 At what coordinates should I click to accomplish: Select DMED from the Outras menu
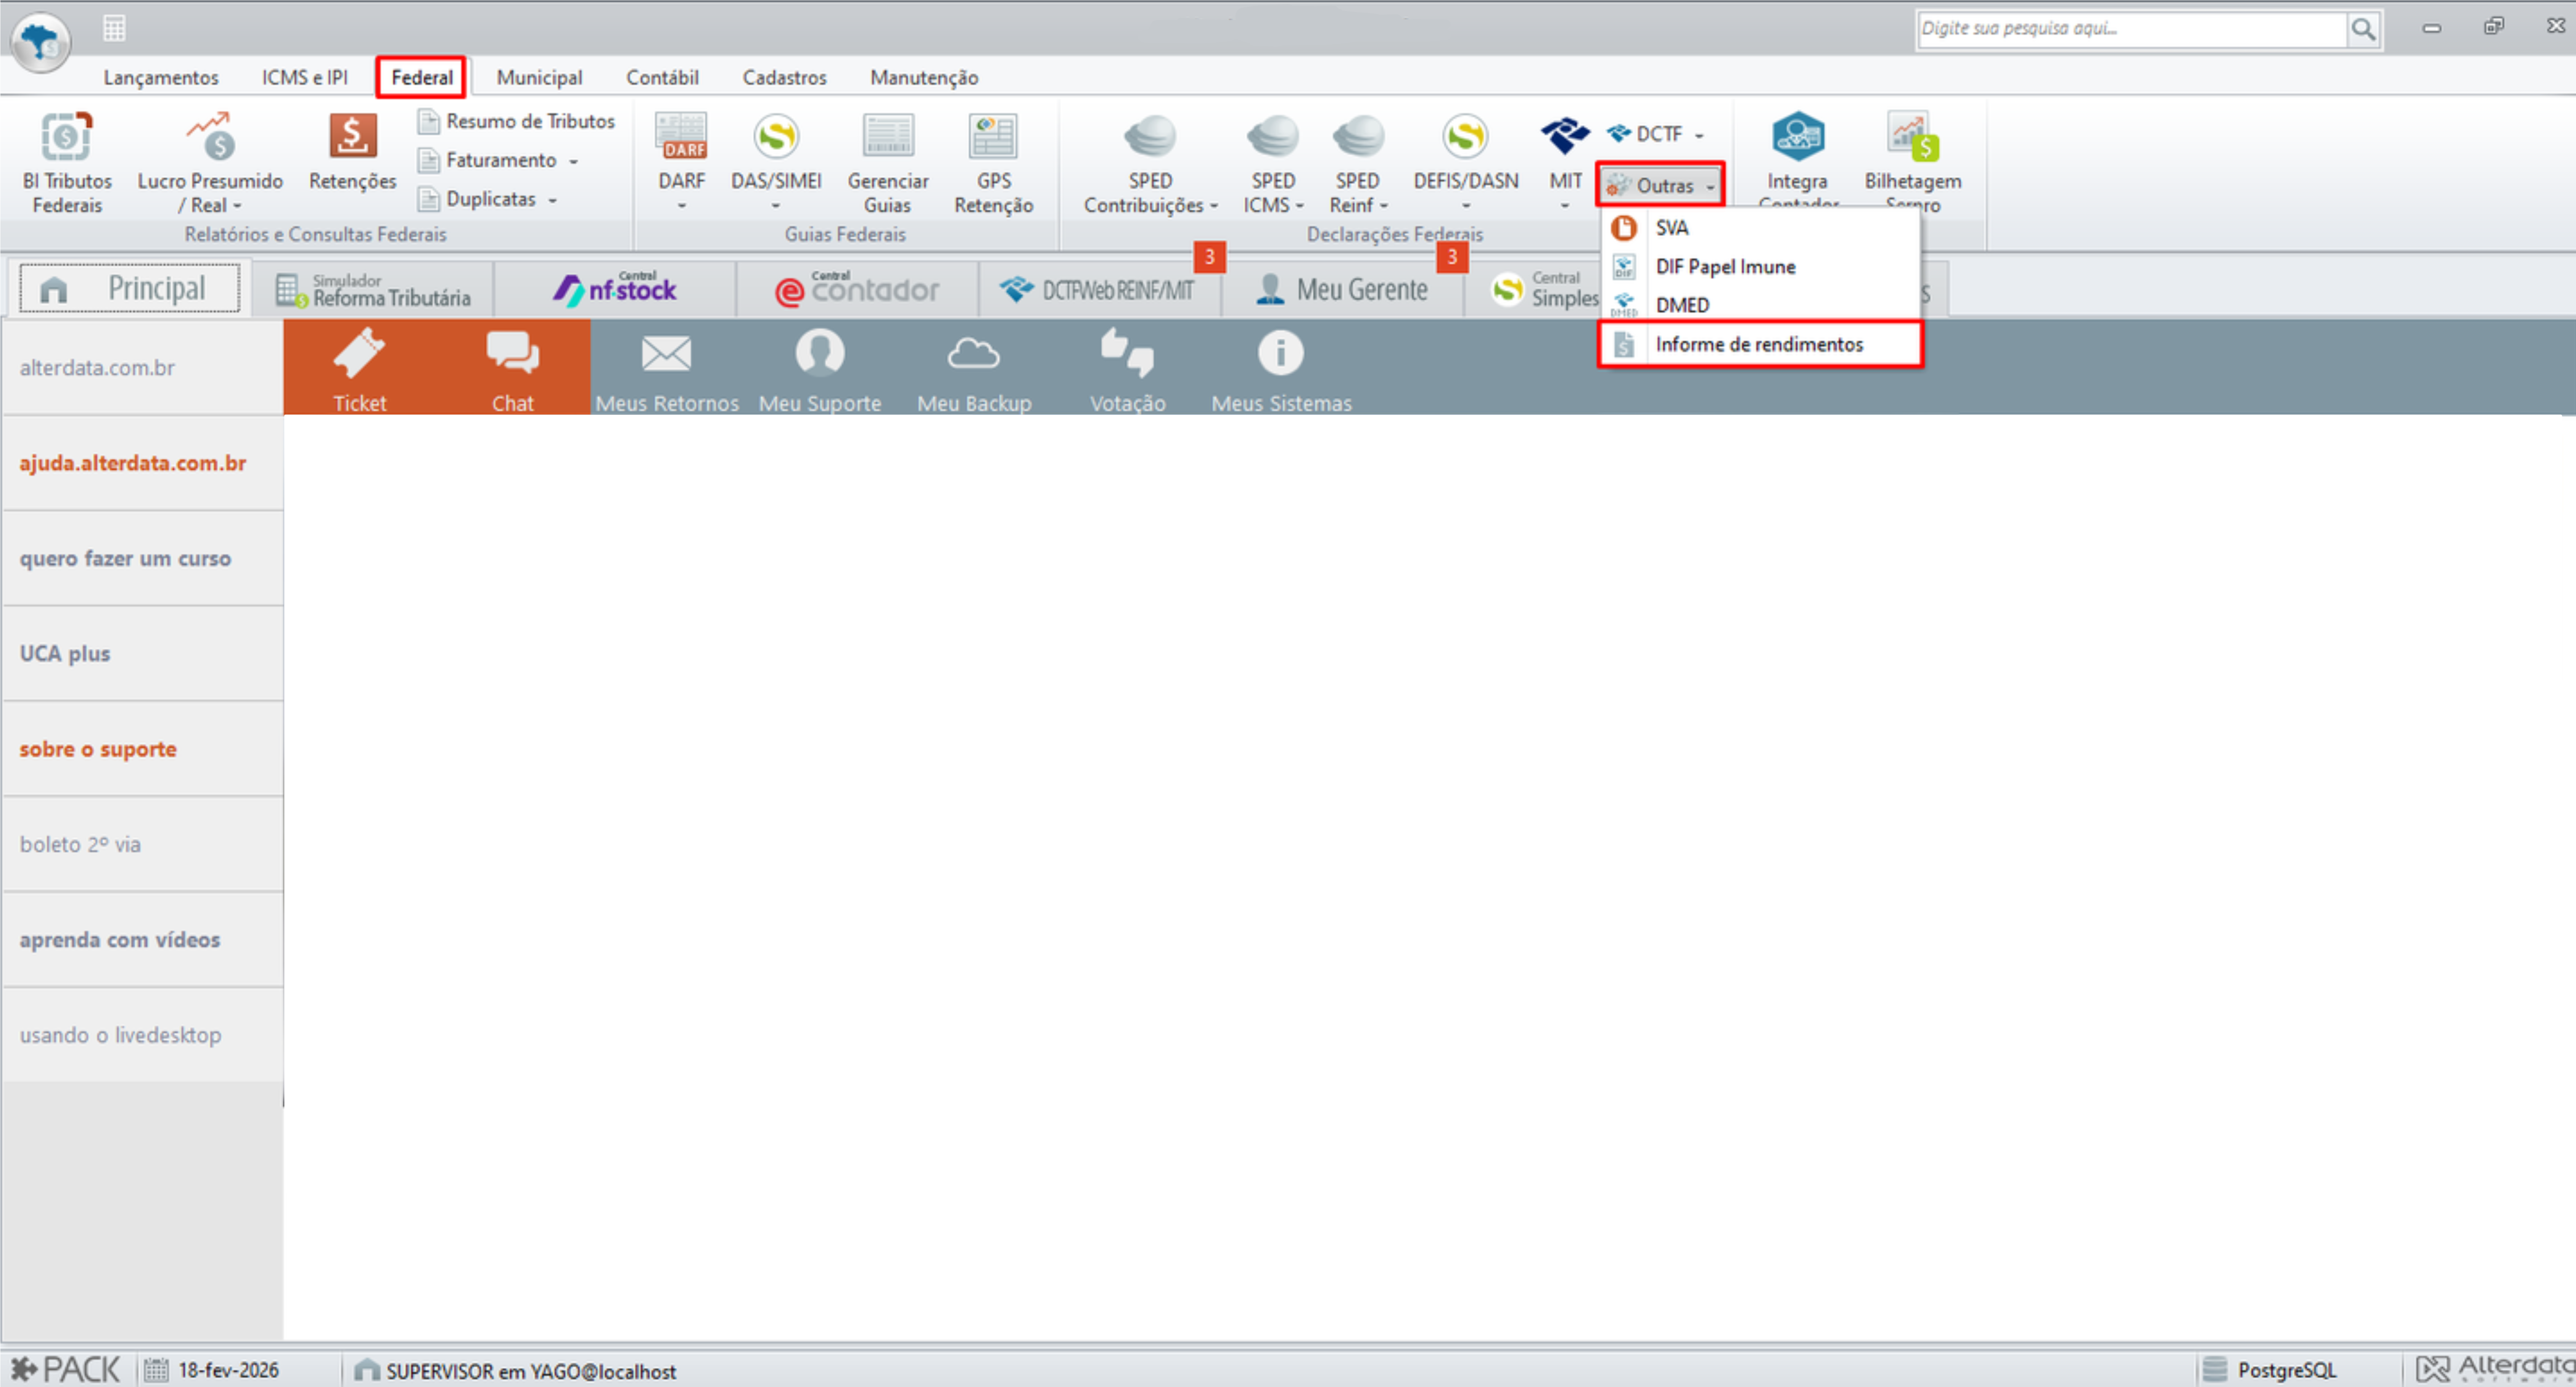coord(1760,305)
